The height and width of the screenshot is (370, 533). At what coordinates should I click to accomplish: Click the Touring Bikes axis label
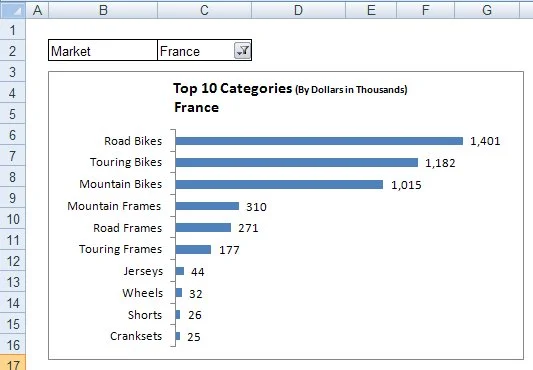coord(126,162)
